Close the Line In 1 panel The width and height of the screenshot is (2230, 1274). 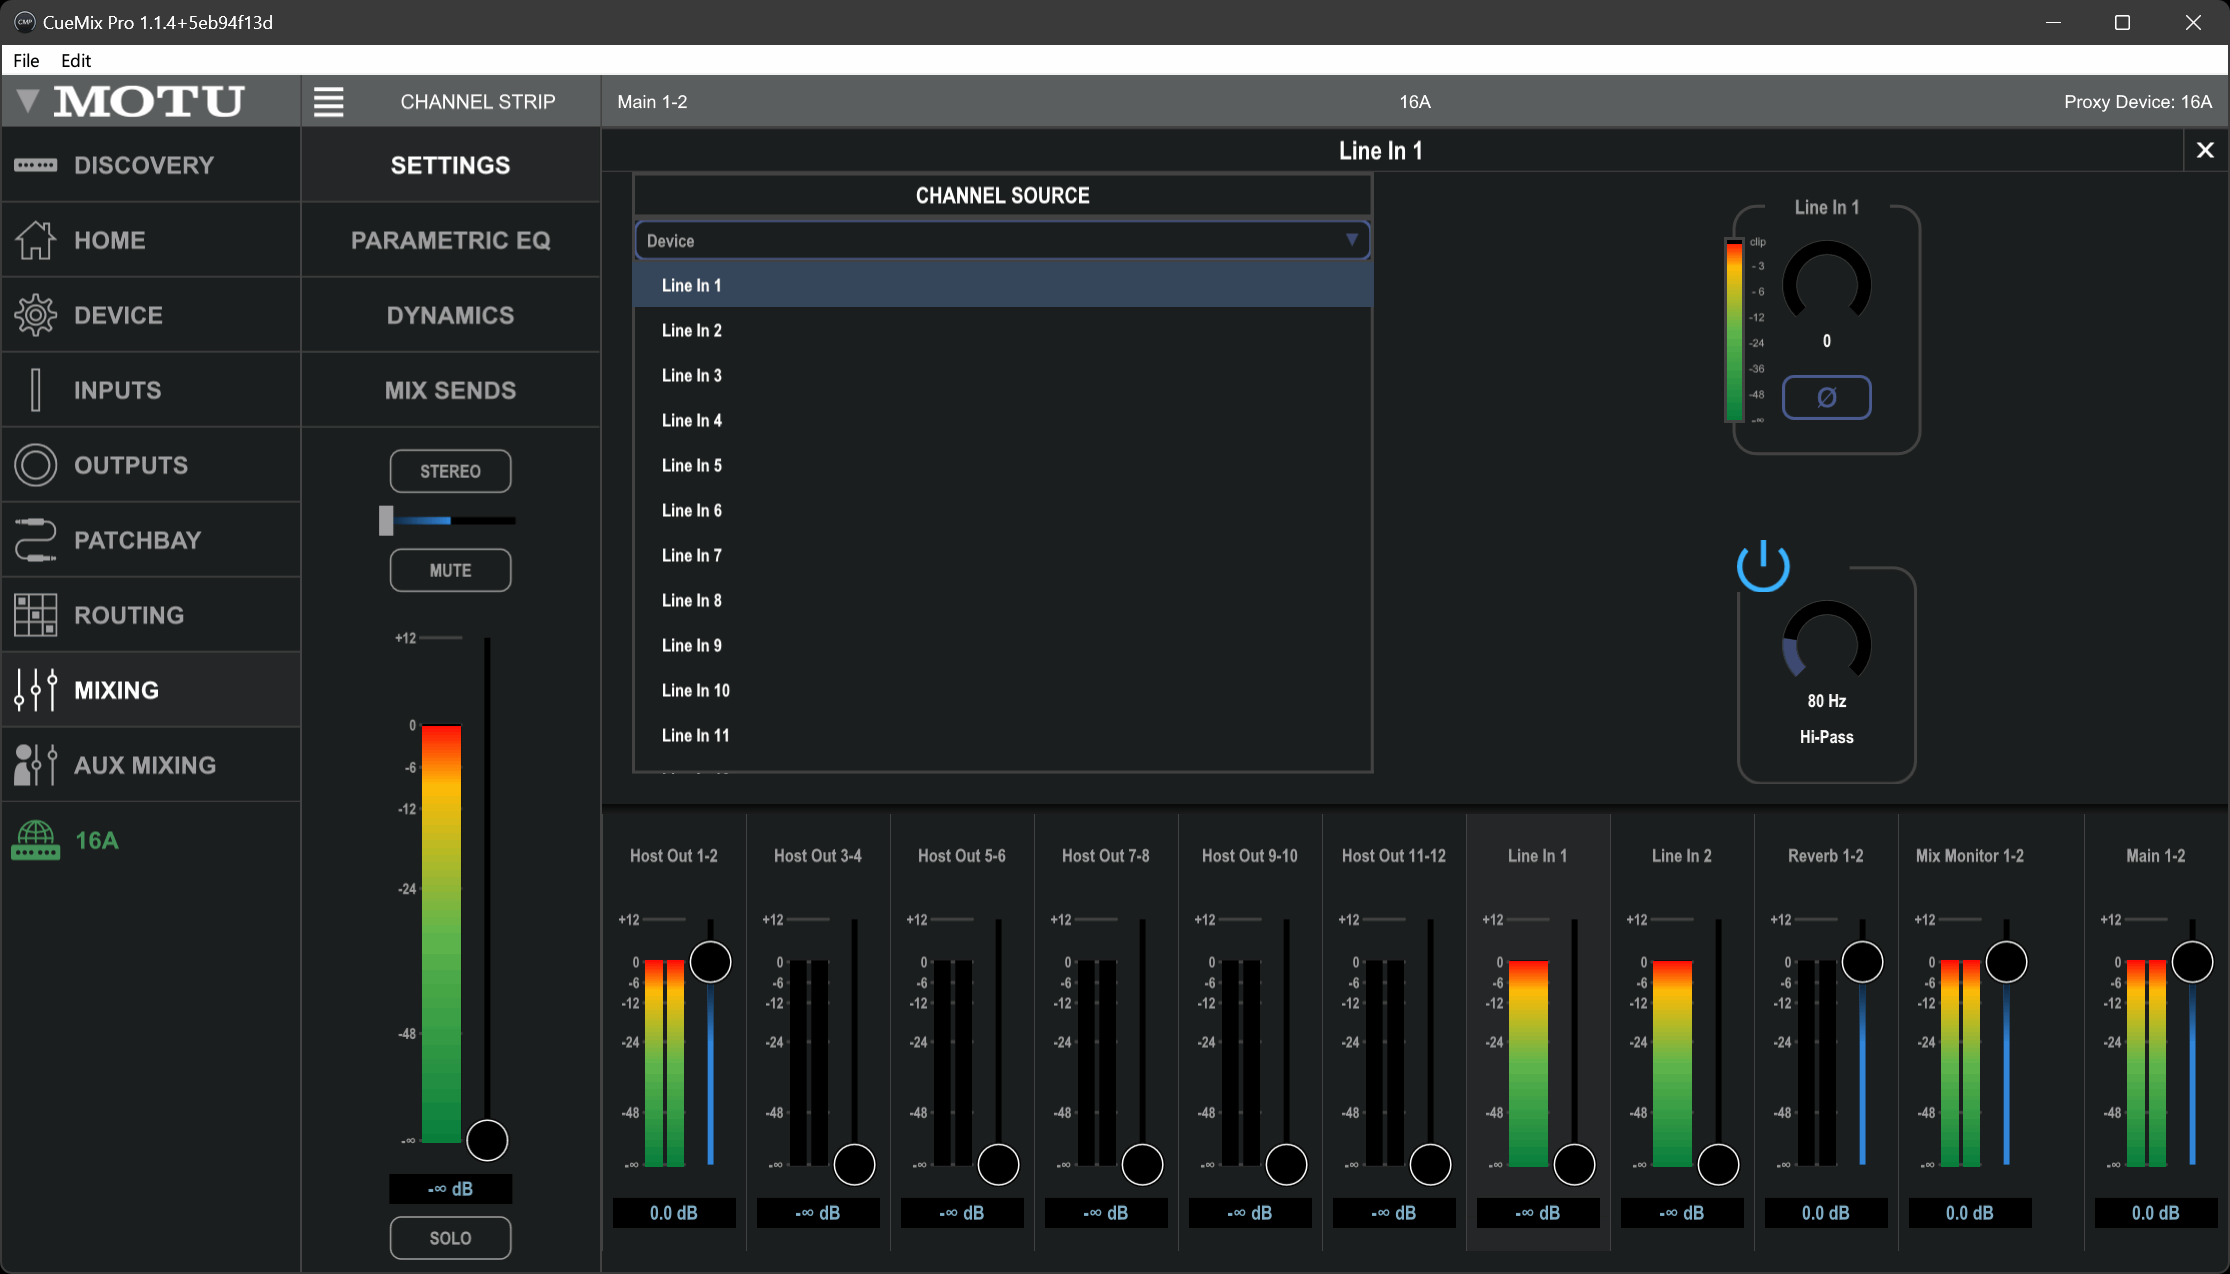pos(2205,150)
